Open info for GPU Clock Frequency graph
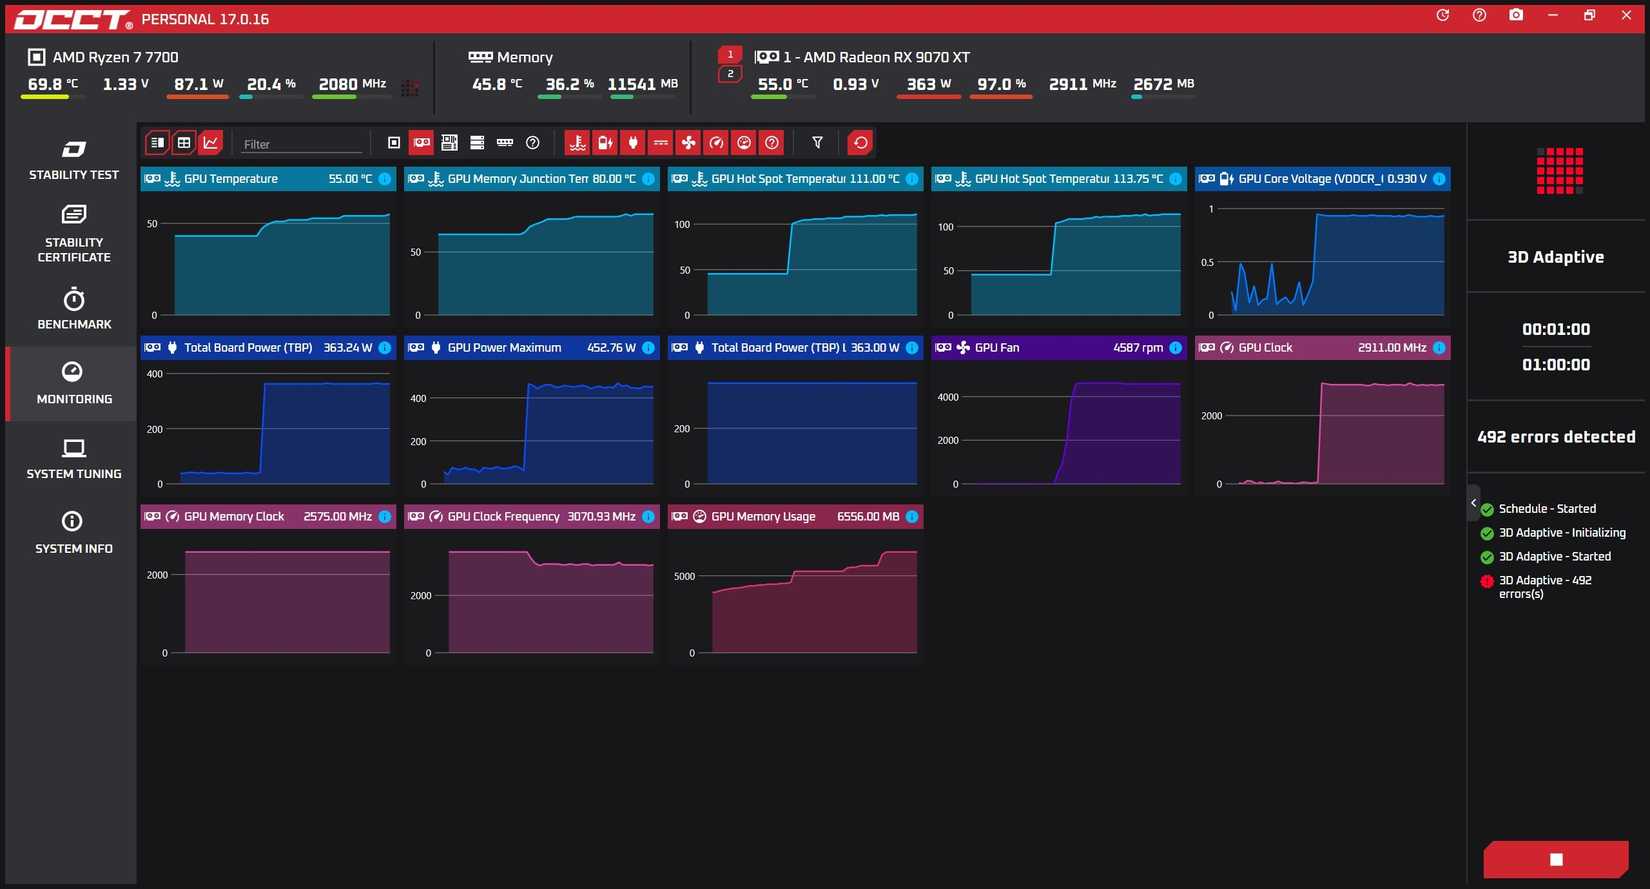Image resolution: width=1650 pixels, height=889 pixels. point(648,517)
